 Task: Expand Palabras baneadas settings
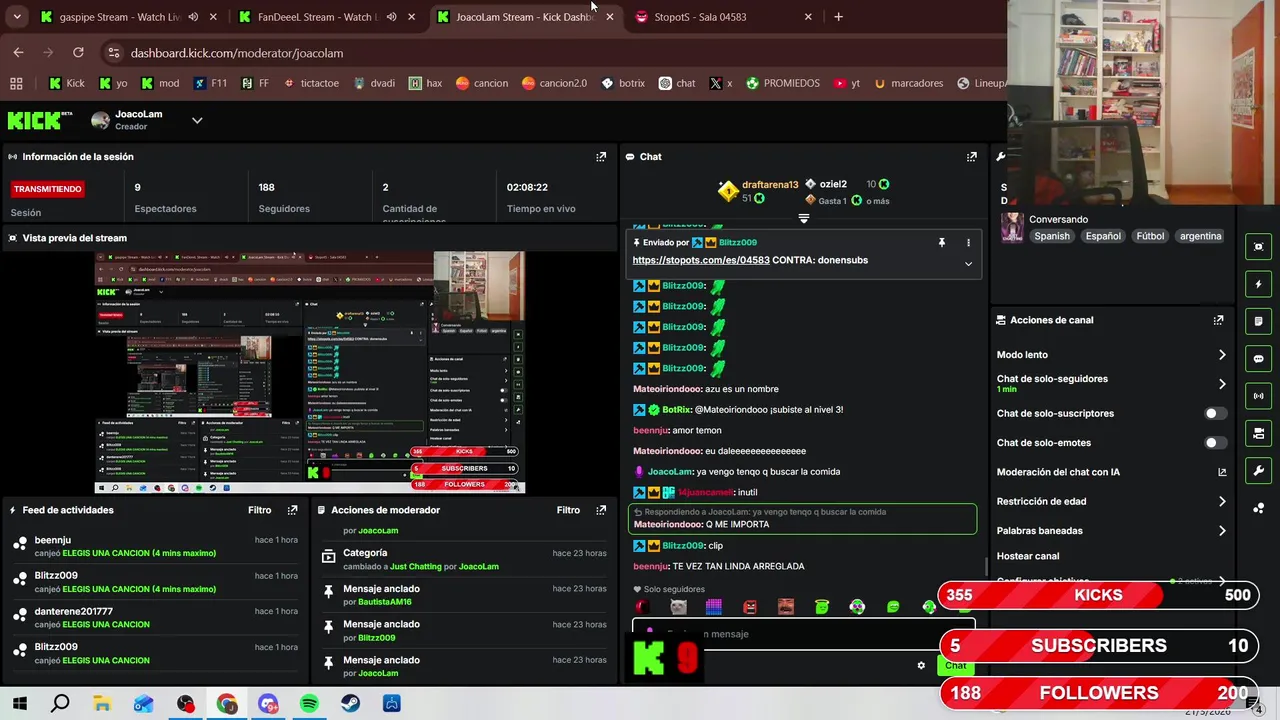click(x=1222, y=531)
